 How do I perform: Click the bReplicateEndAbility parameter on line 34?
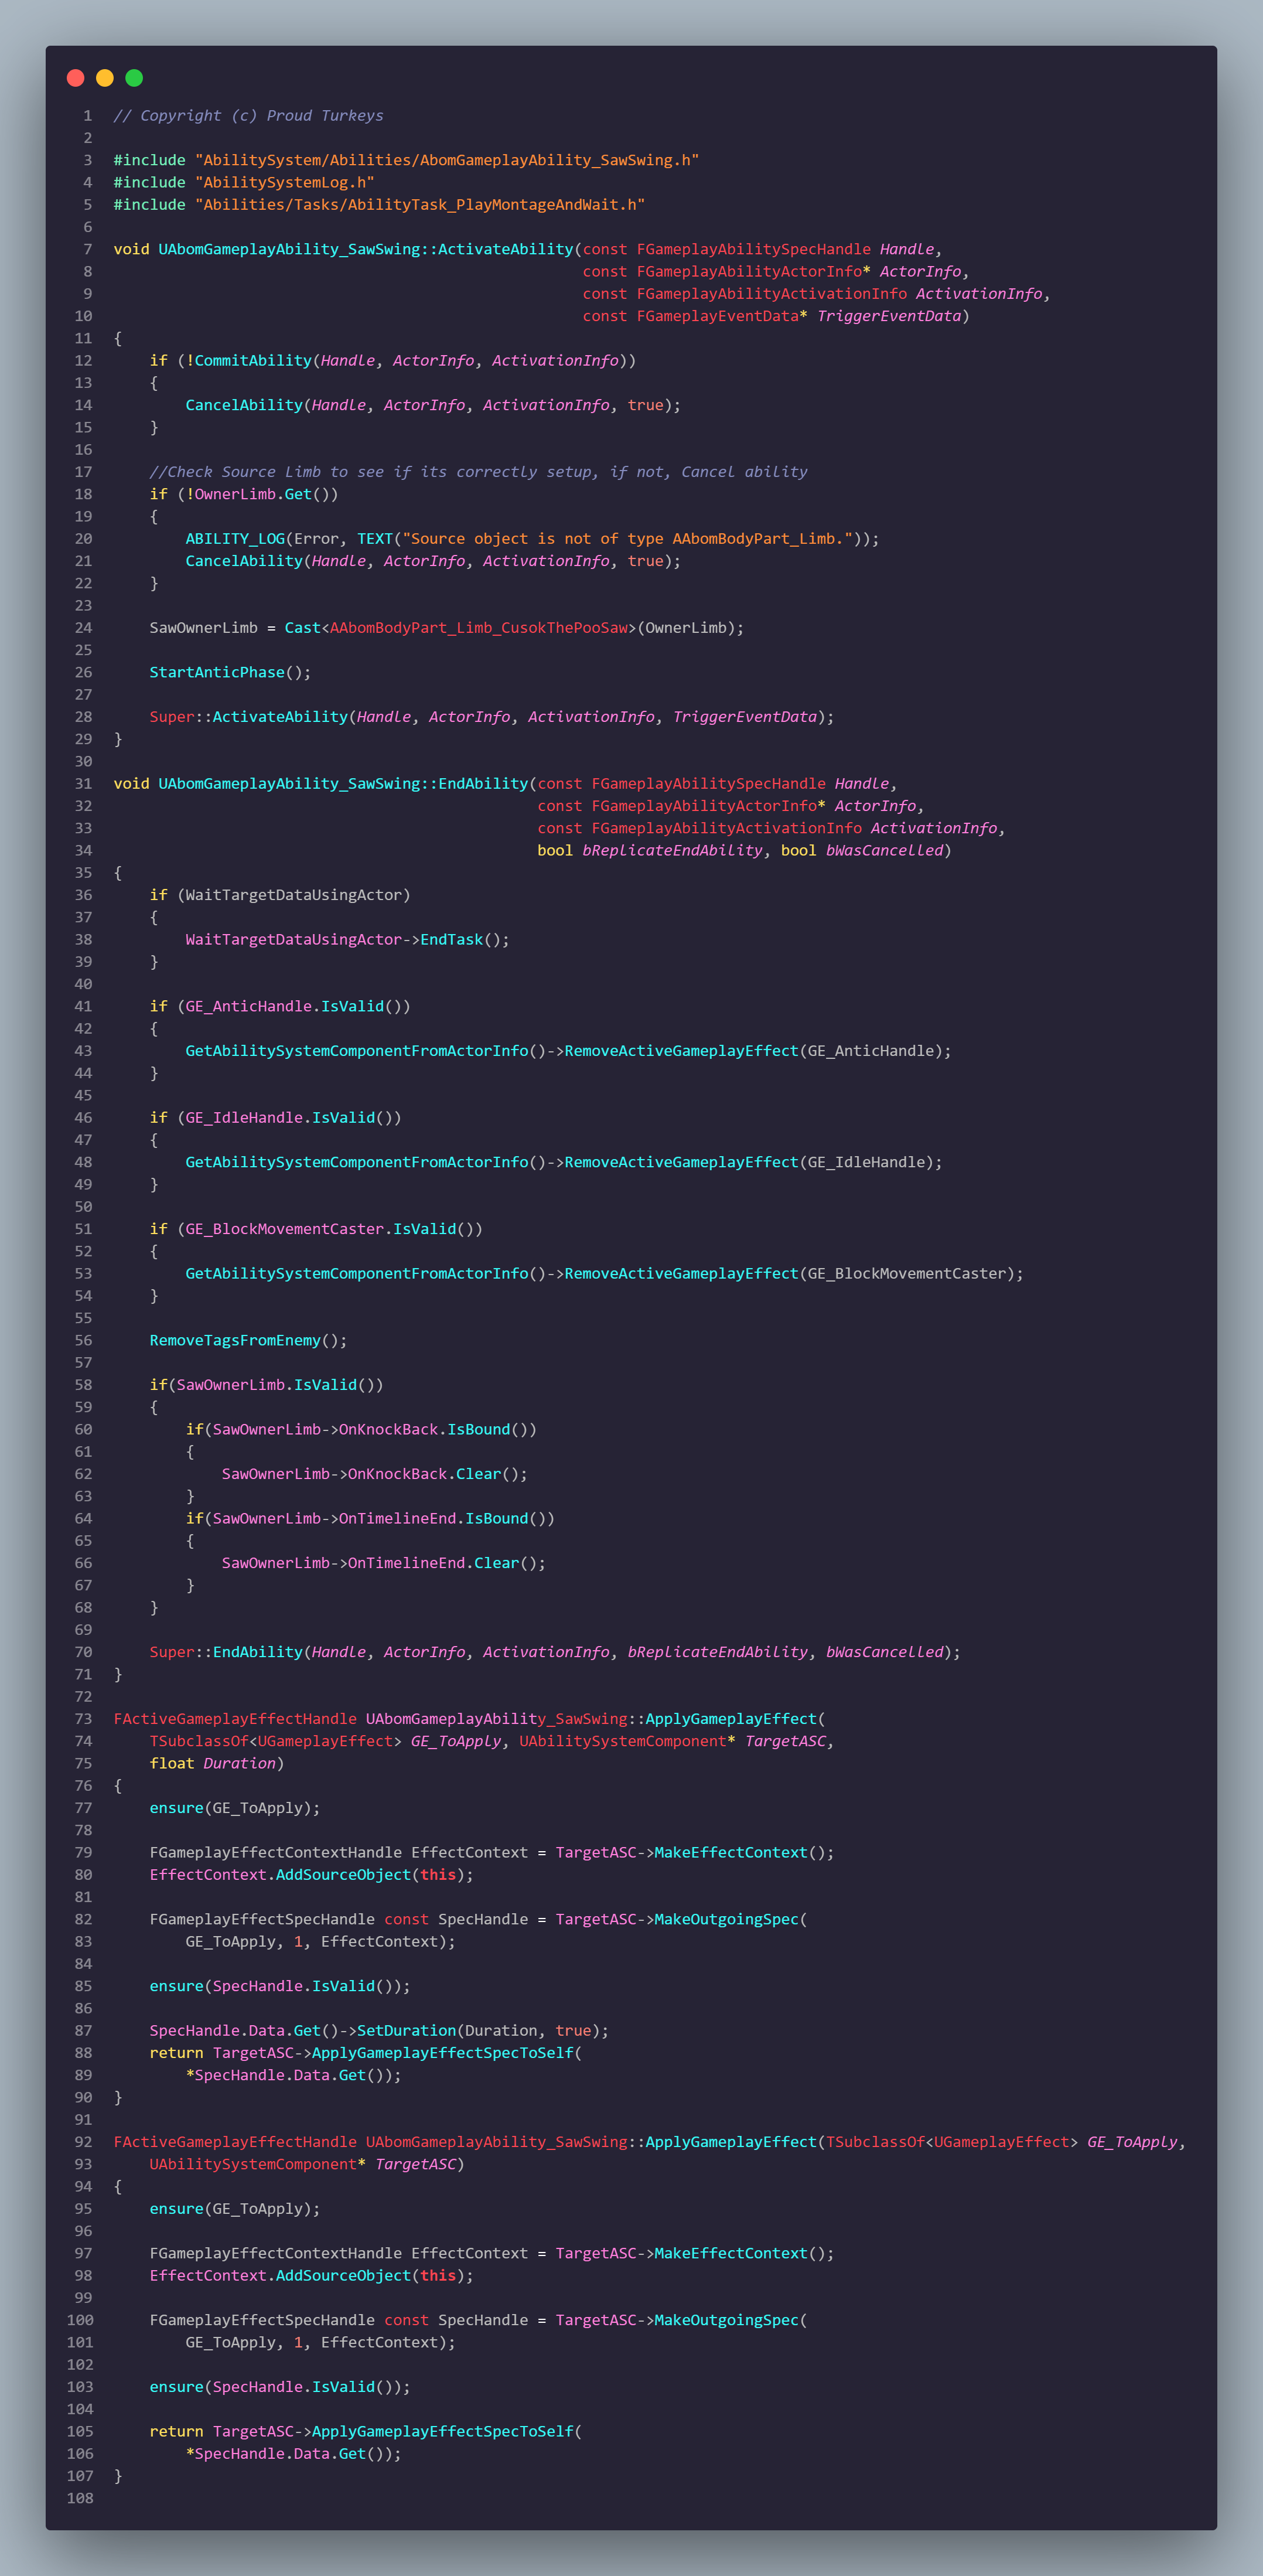click(672, 851)
